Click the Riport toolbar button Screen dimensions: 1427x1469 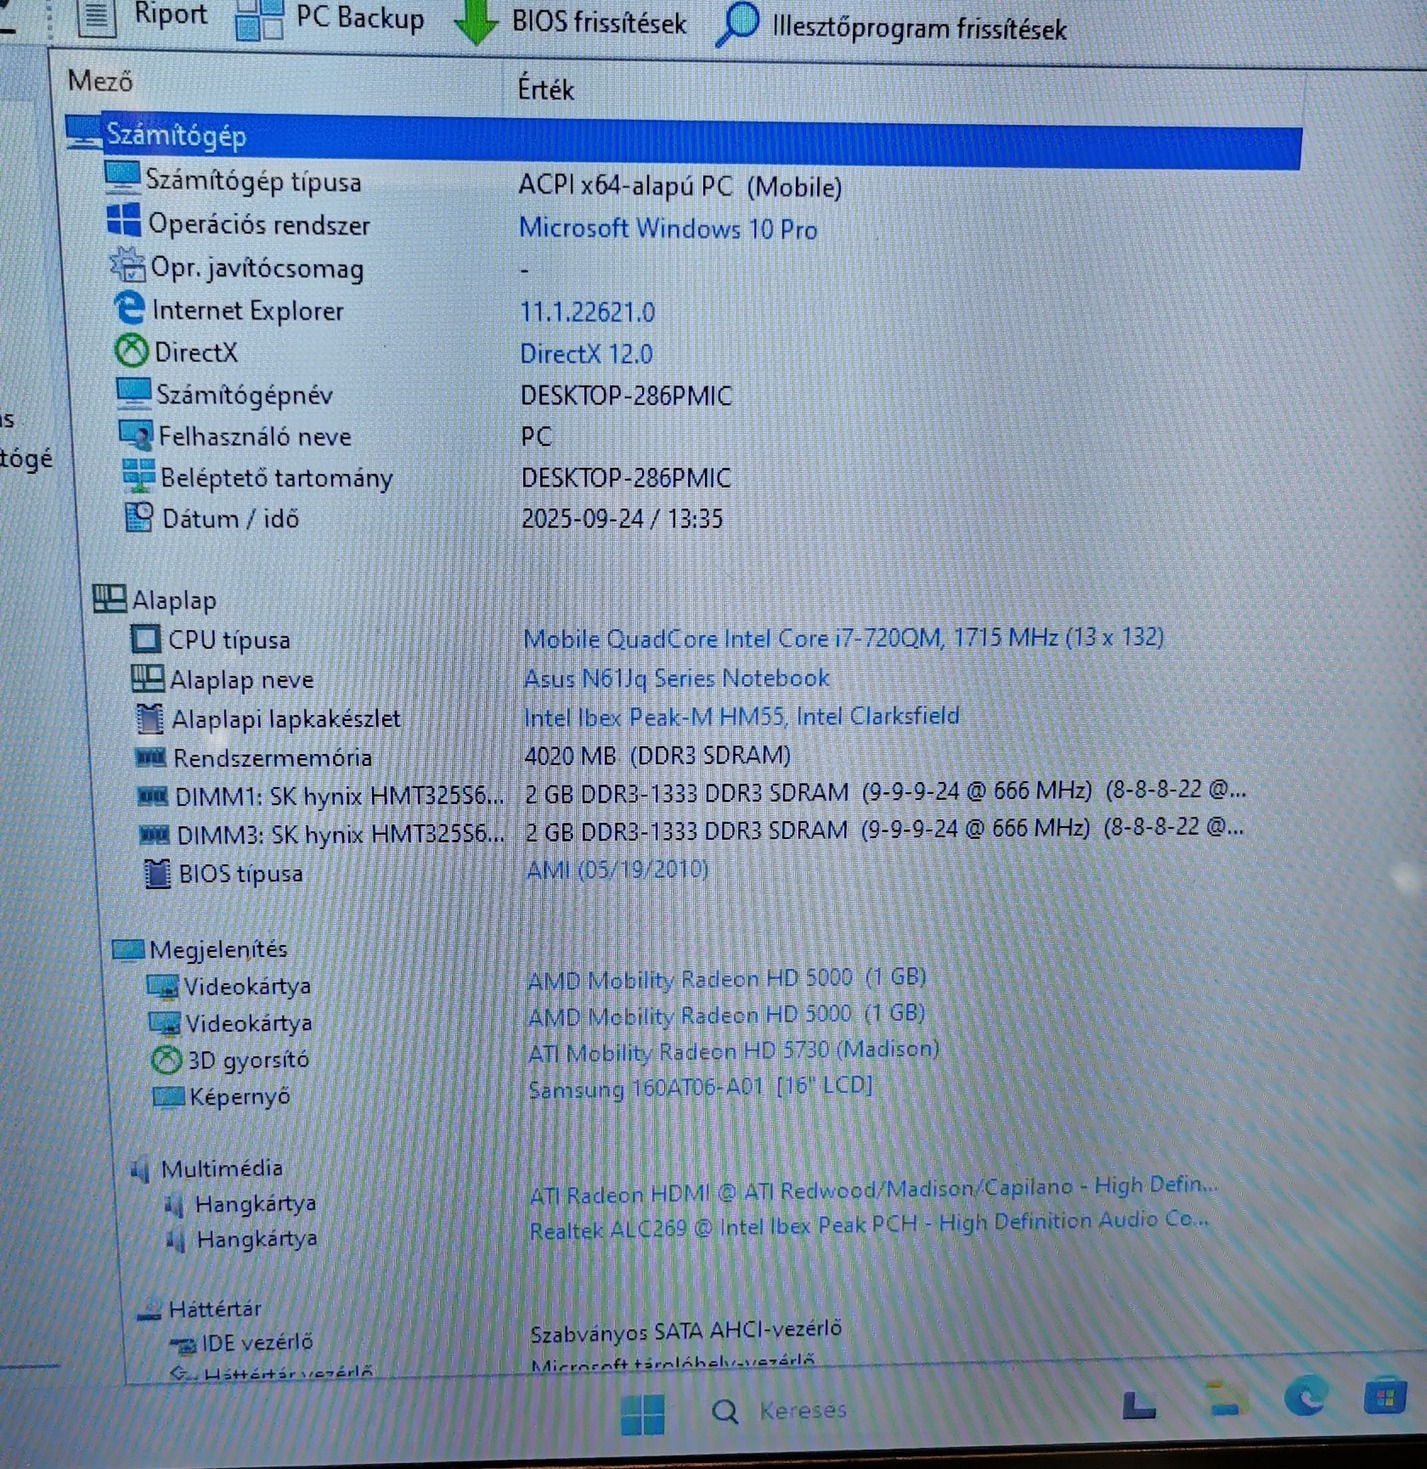(x=144, y=15)
